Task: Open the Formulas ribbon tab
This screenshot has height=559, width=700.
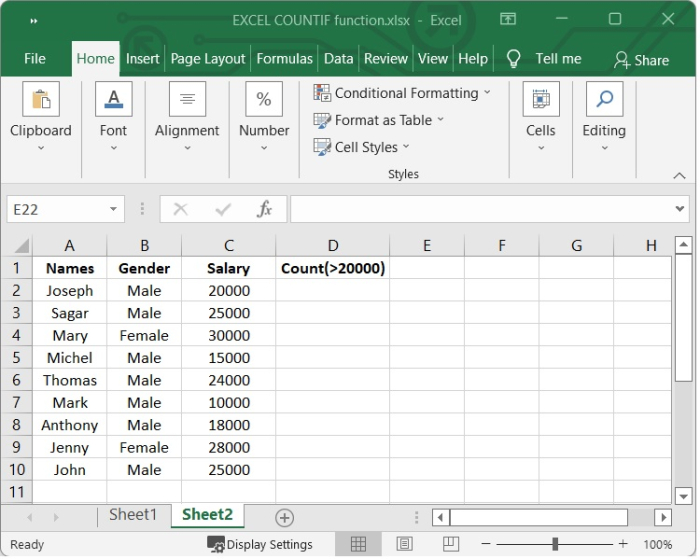Action: pyautogui.click(x=284, y=59)
